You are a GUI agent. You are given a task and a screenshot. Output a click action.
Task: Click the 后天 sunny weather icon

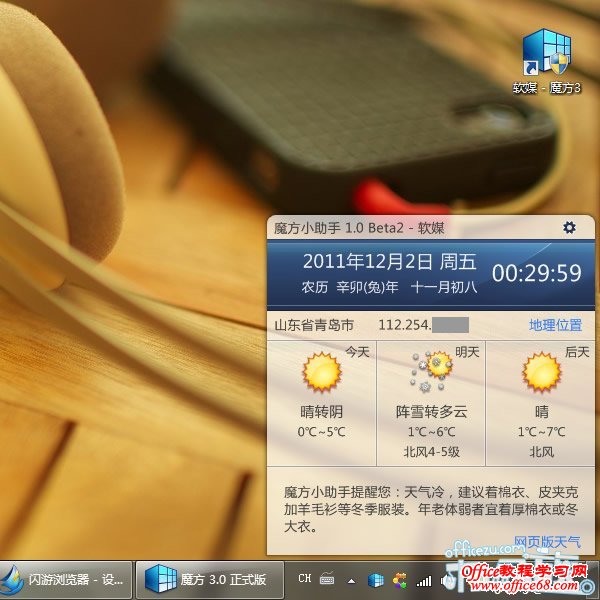pos(541,372)
